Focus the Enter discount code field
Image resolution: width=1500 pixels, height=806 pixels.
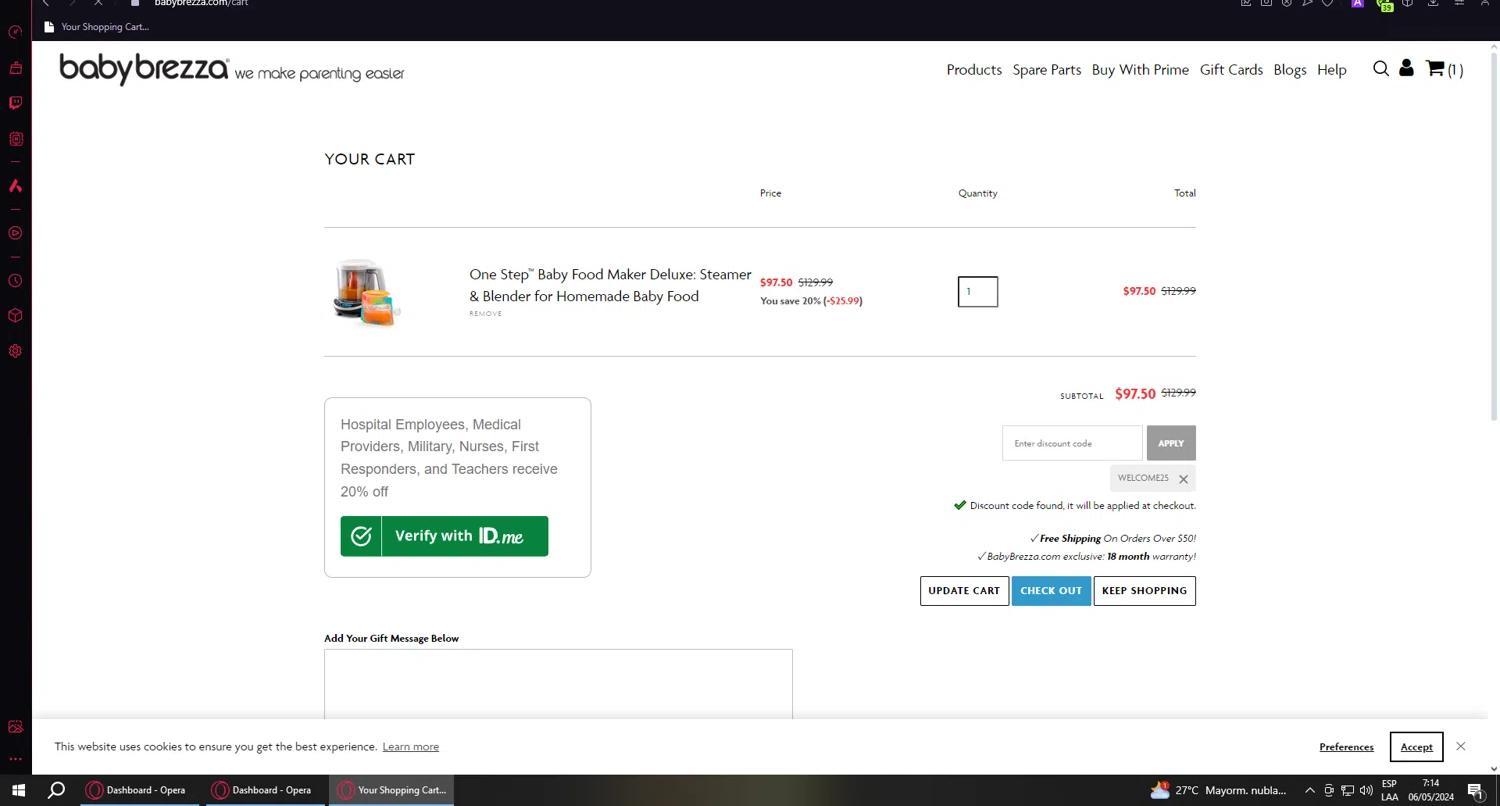coord(1072,443)
